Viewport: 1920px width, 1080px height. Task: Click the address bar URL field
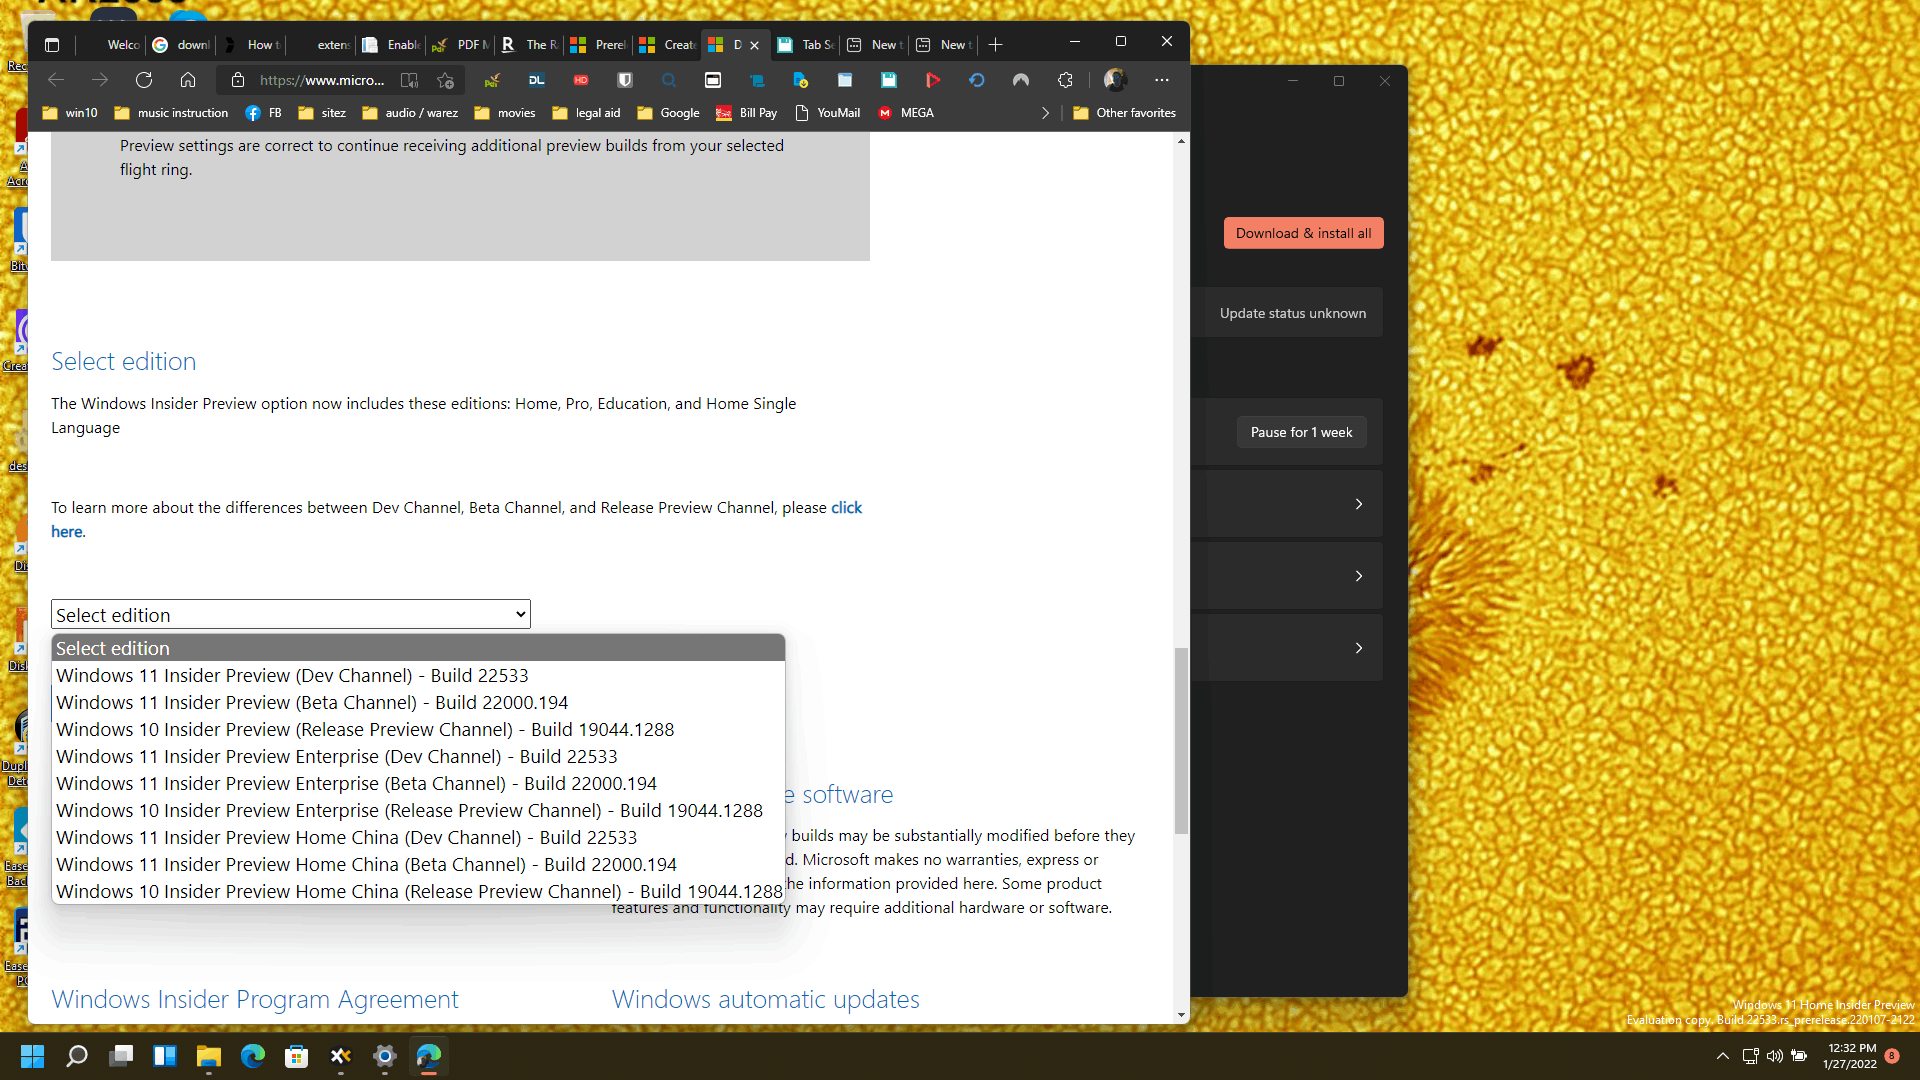[x=322, y=80]
